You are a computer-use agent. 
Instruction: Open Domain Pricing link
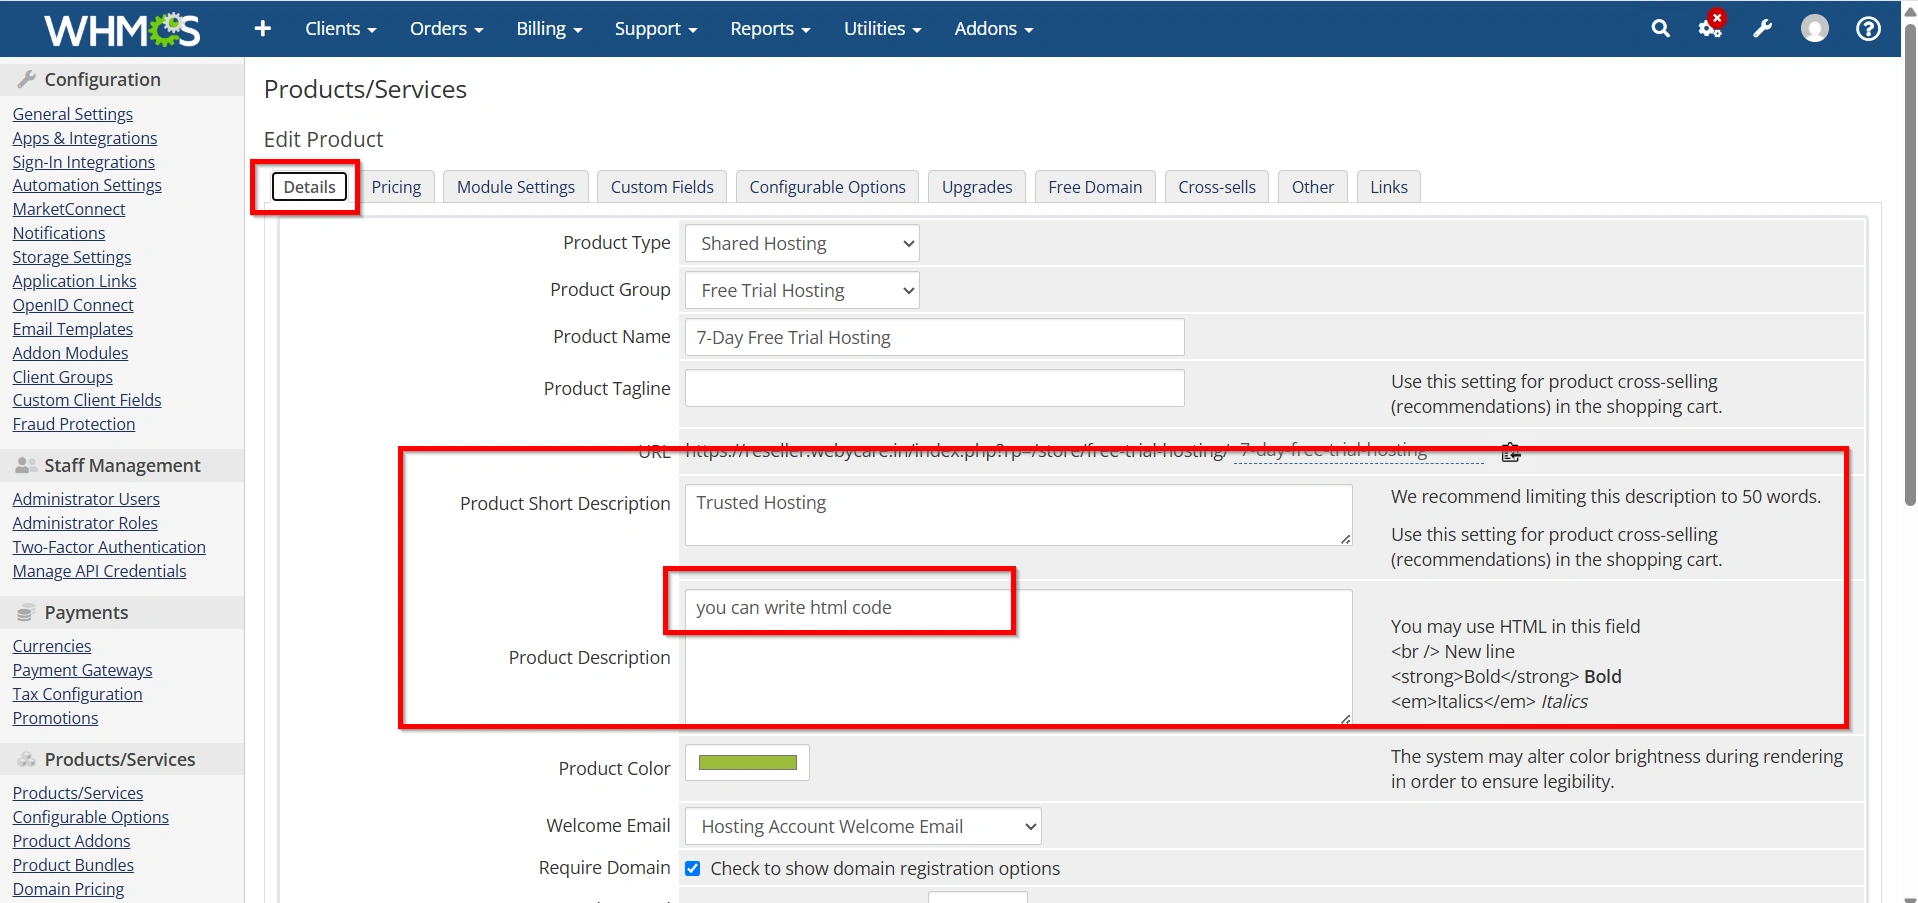(x=68, y=889)
